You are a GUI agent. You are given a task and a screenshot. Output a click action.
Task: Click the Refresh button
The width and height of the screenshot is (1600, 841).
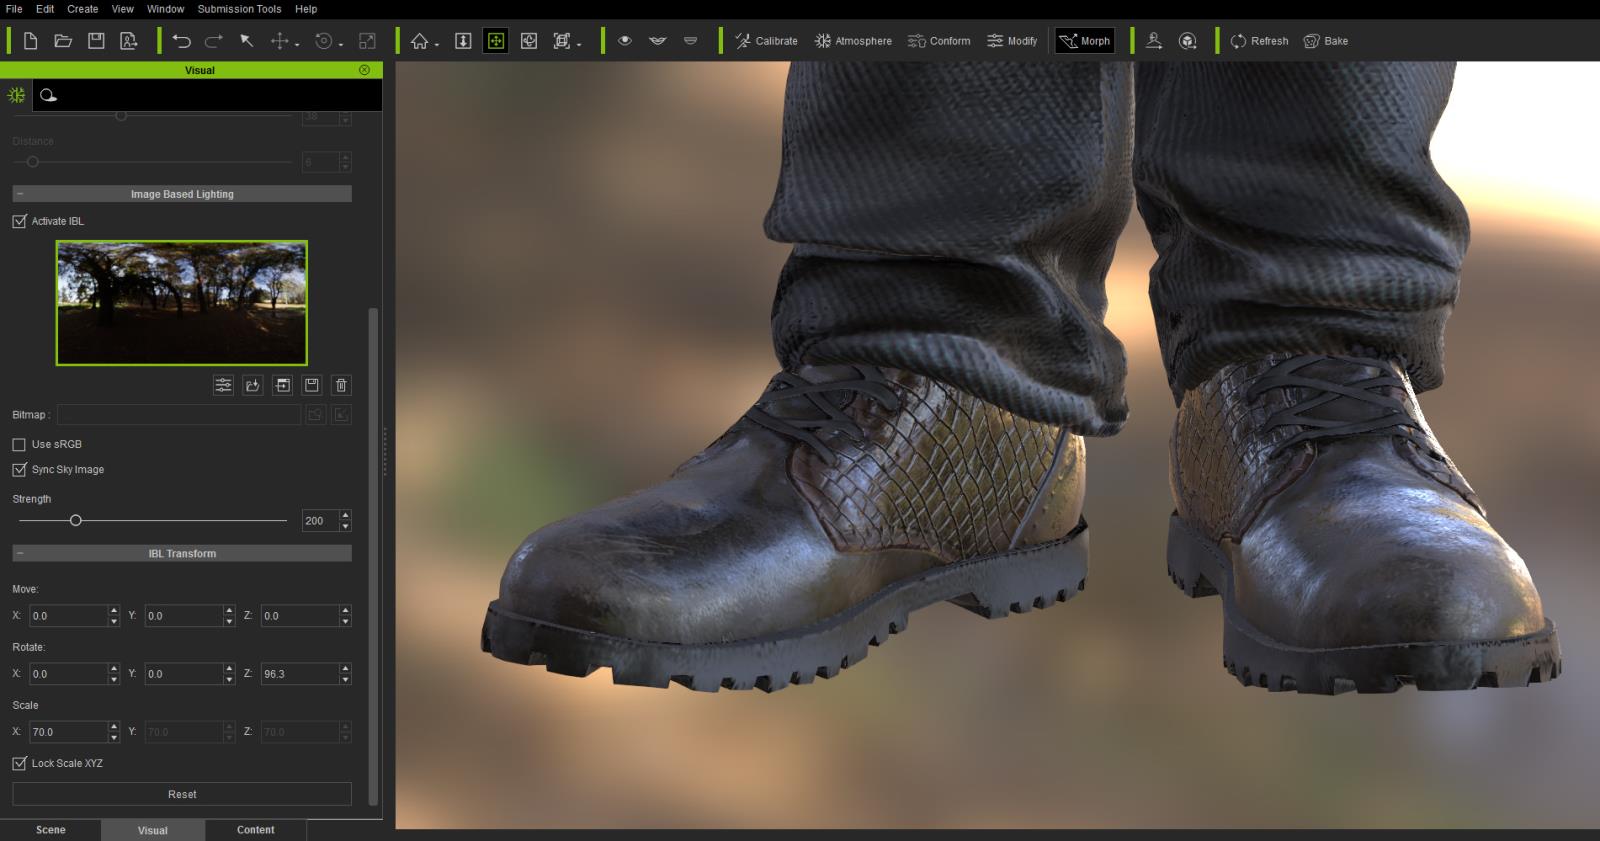click(1259, 41)
